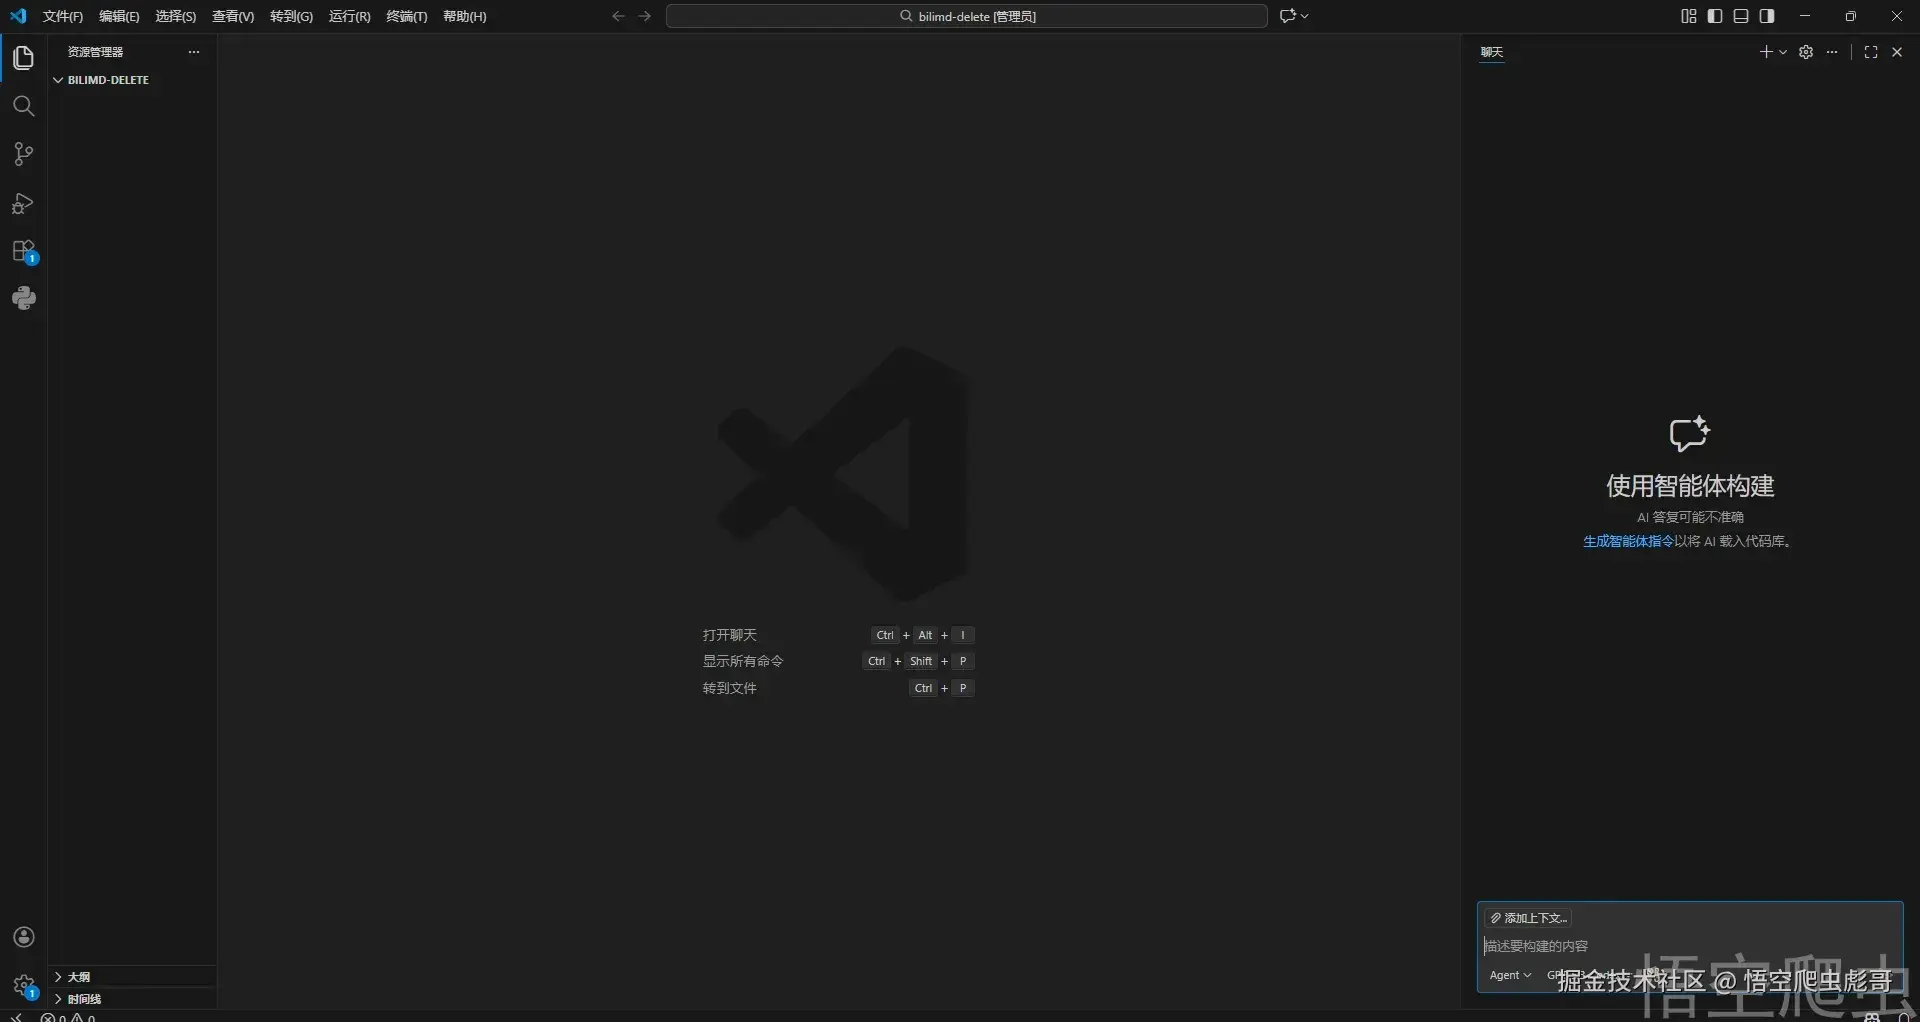Close the 聊天 chat panel

(x=1897, y=52)
